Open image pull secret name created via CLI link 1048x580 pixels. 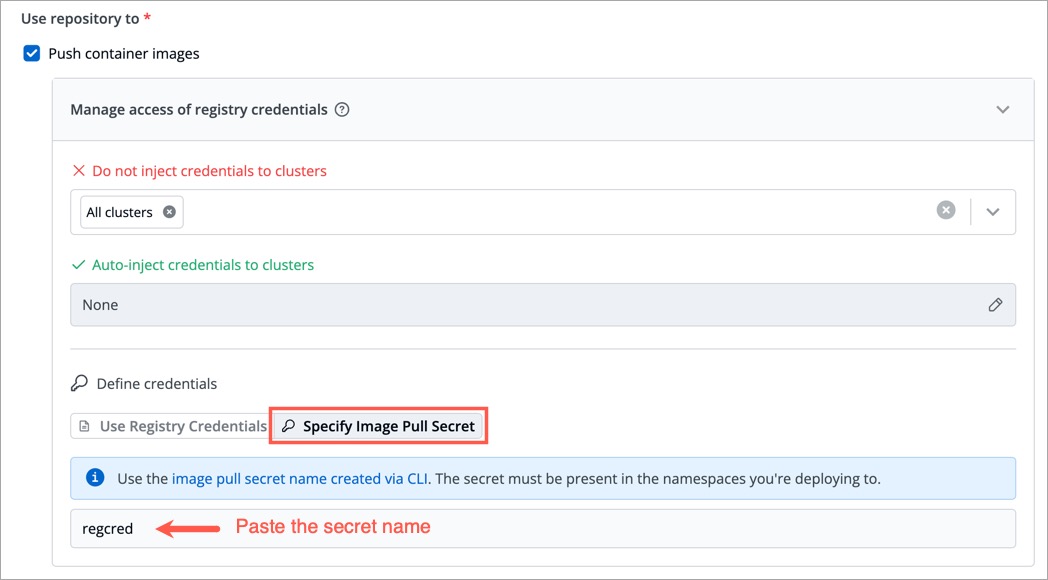point(300,479)
